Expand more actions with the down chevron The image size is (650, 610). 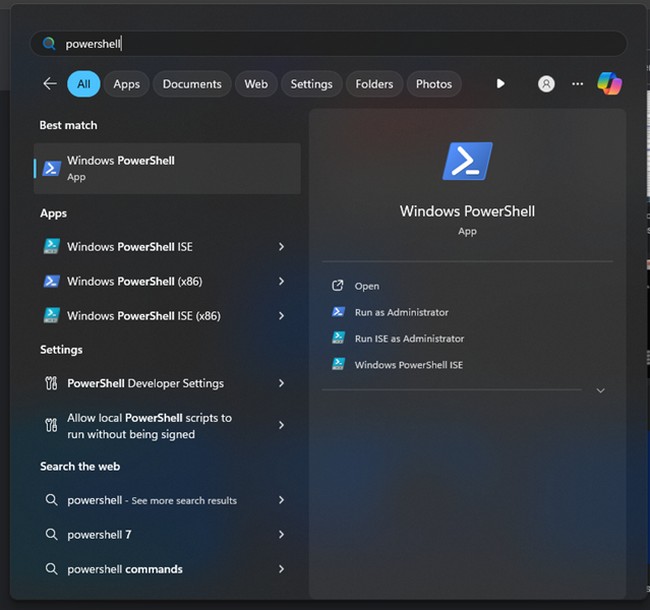click(600, 390)
